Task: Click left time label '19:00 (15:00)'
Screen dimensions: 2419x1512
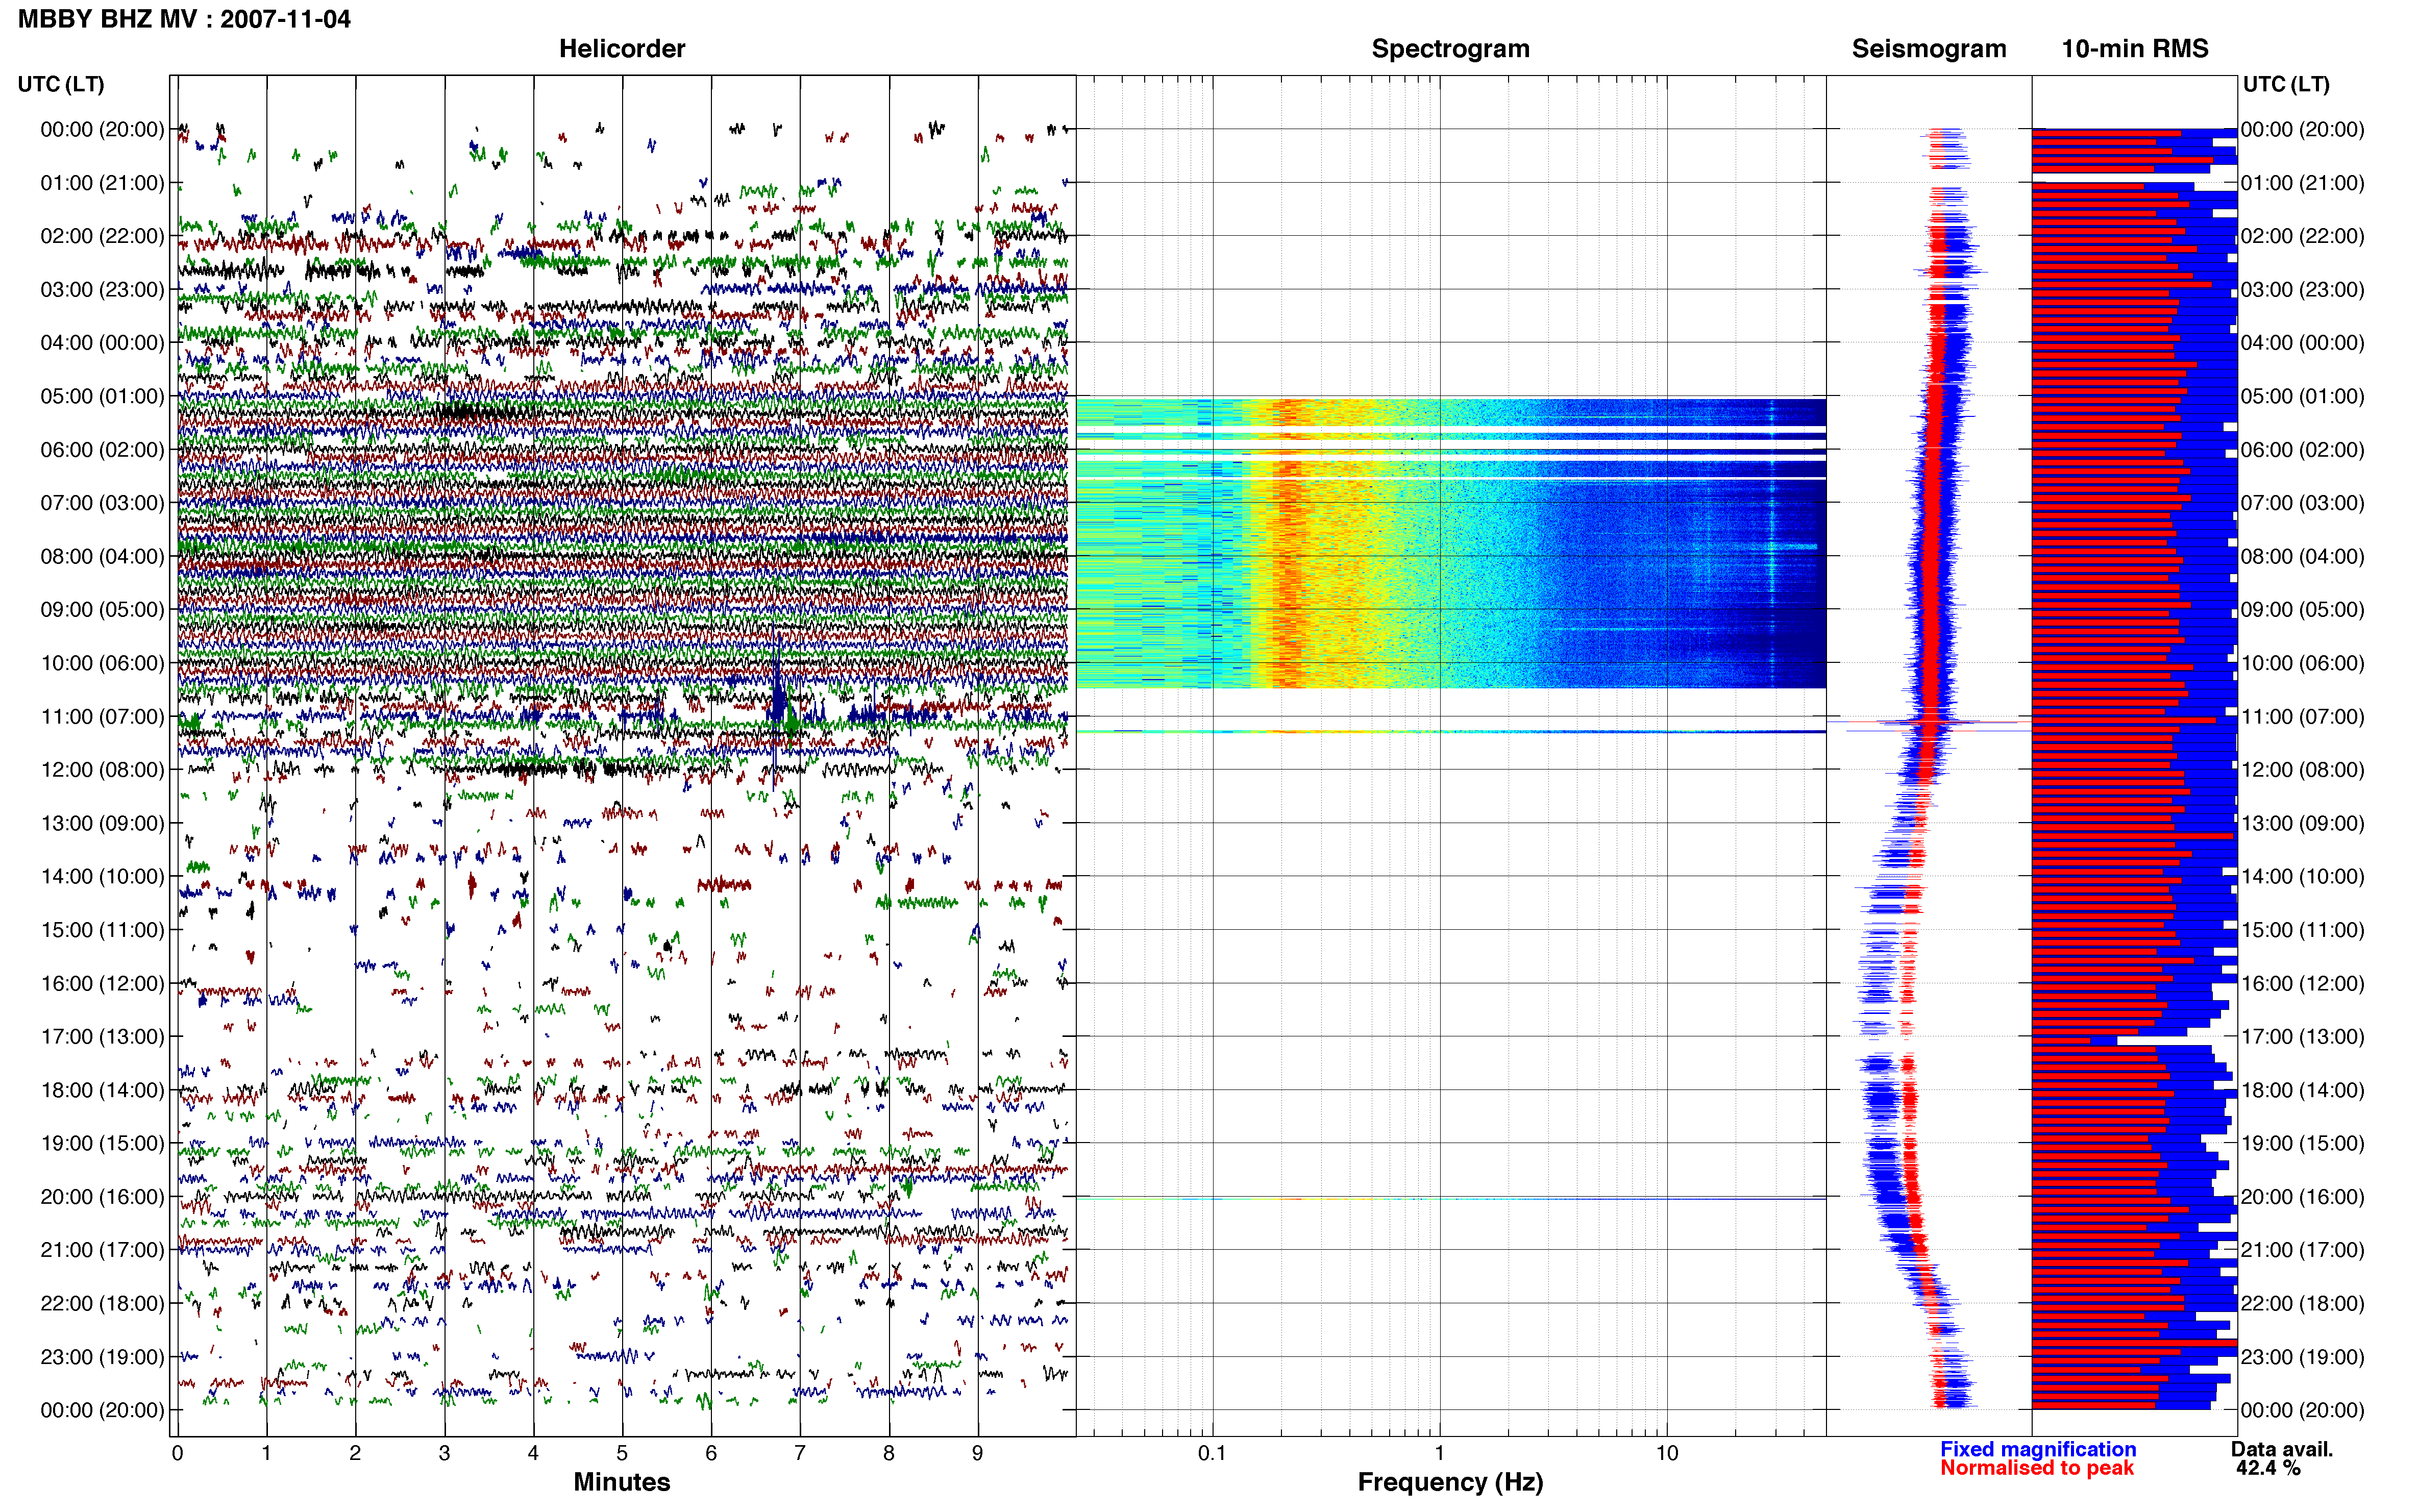Action: (x=102, y=1143)
